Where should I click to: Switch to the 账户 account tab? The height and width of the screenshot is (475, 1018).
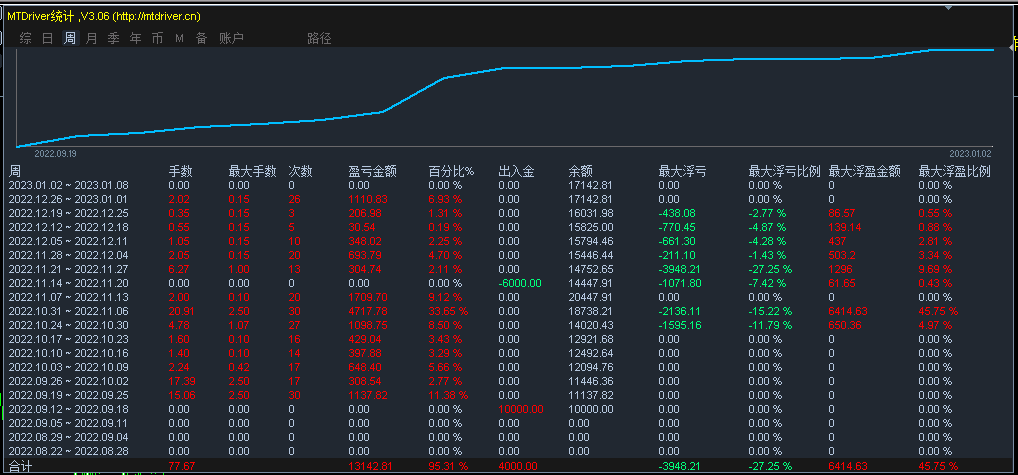231,38
